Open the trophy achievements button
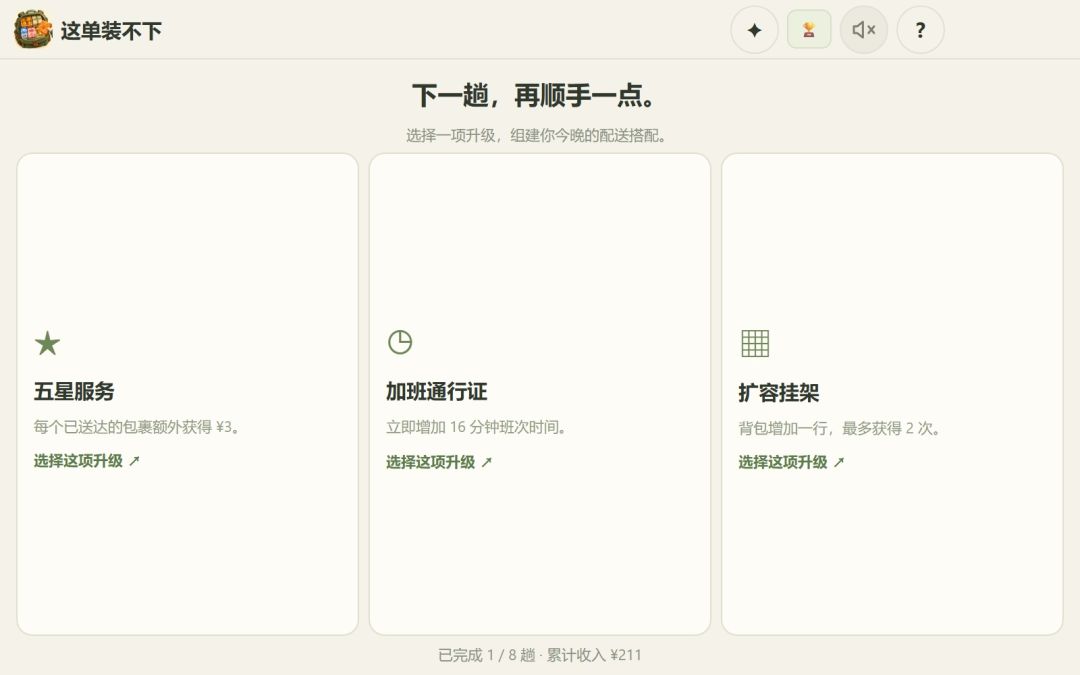1080x675 pixels. [809, 30]
